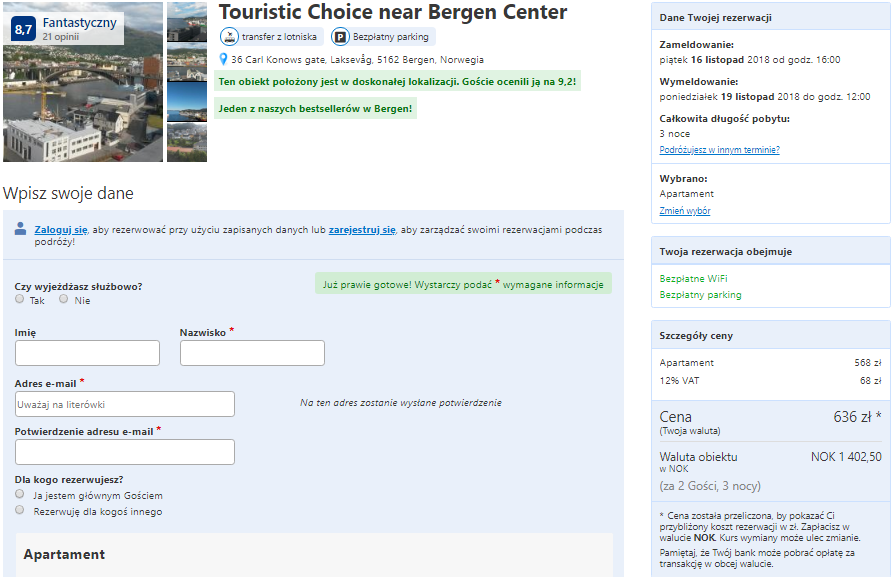Select Tak for business travel
The width and height of the screenshot is (894, 577).
(20, 299)
